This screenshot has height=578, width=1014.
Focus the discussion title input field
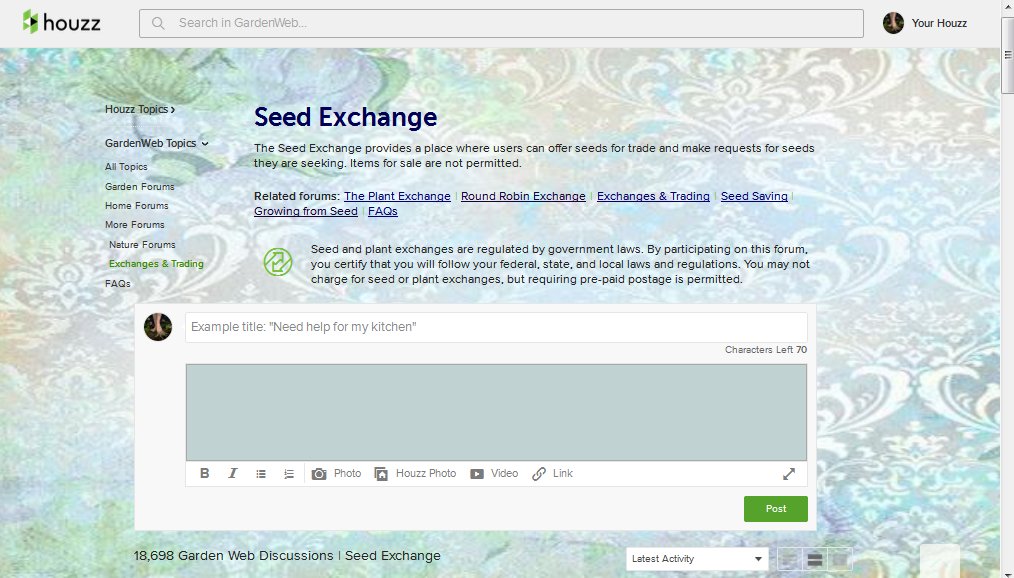[x=496, y=327]
